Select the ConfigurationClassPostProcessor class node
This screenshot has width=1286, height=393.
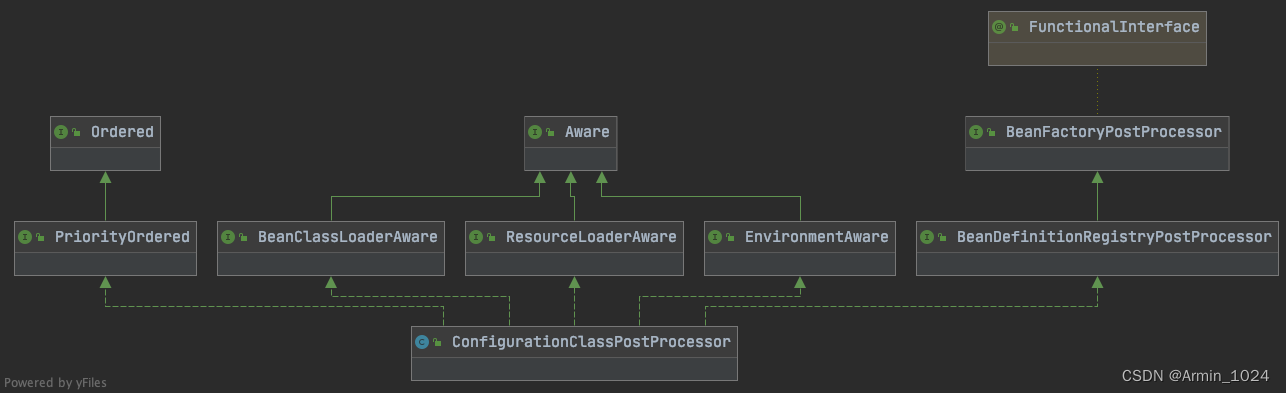[x=574, y=353]
